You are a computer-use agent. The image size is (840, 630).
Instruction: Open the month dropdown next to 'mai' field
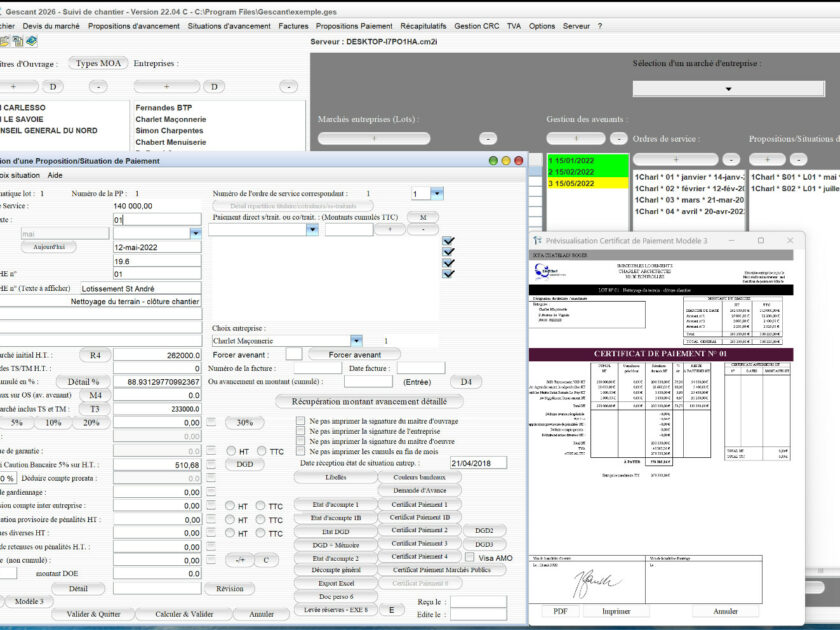(196, 233)
